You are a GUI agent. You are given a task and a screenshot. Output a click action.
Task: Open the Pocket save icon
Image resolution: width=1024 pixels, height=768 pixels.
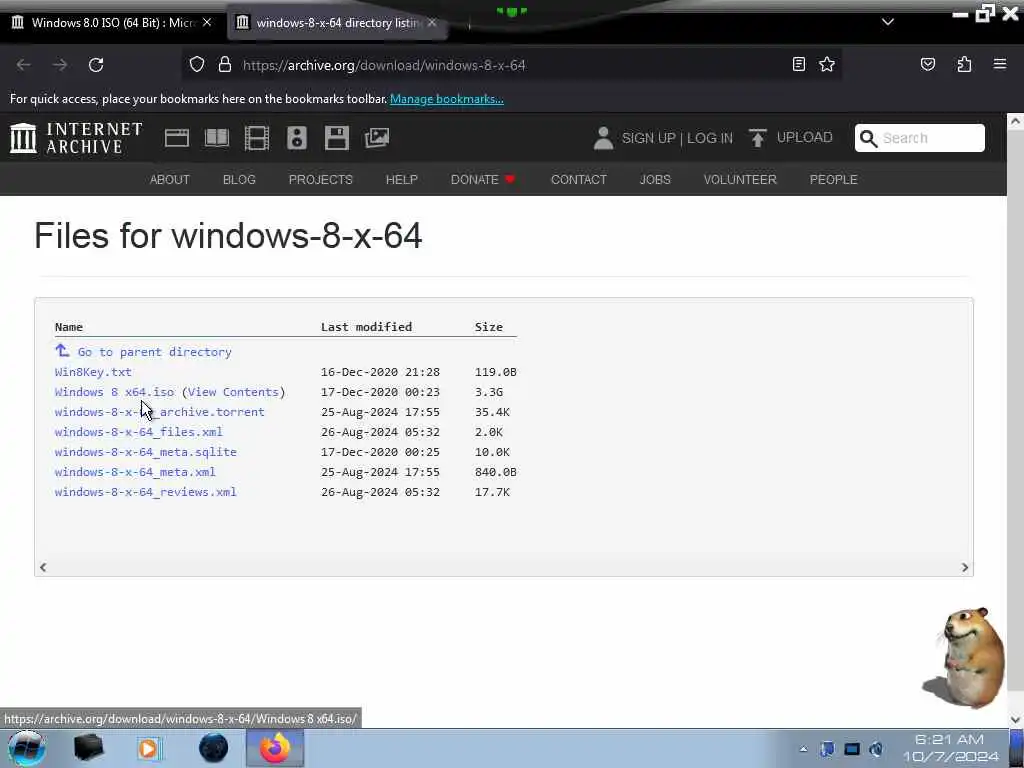pos(927,64)
